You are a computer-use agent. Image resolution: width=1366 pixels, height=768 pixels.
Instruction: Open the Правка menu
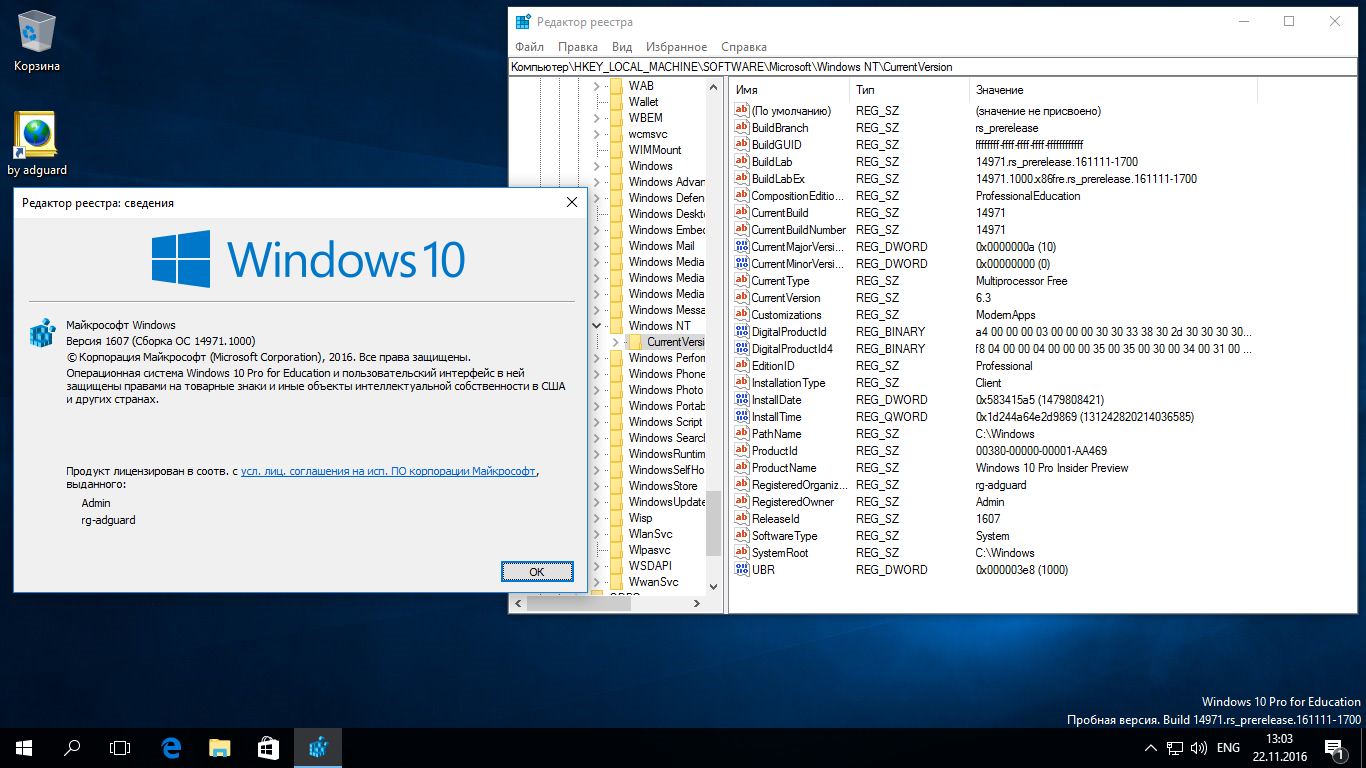(x=578, y=47)
